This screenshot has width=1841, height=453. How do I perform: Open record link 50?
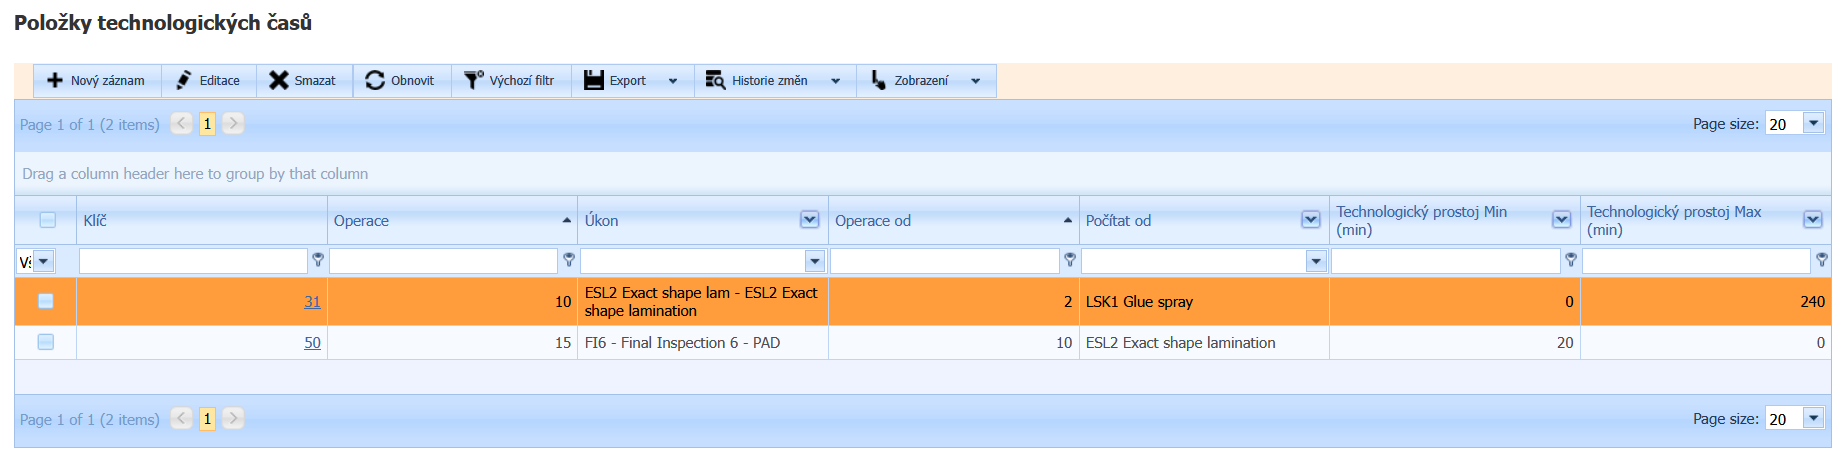click(312, 343)
